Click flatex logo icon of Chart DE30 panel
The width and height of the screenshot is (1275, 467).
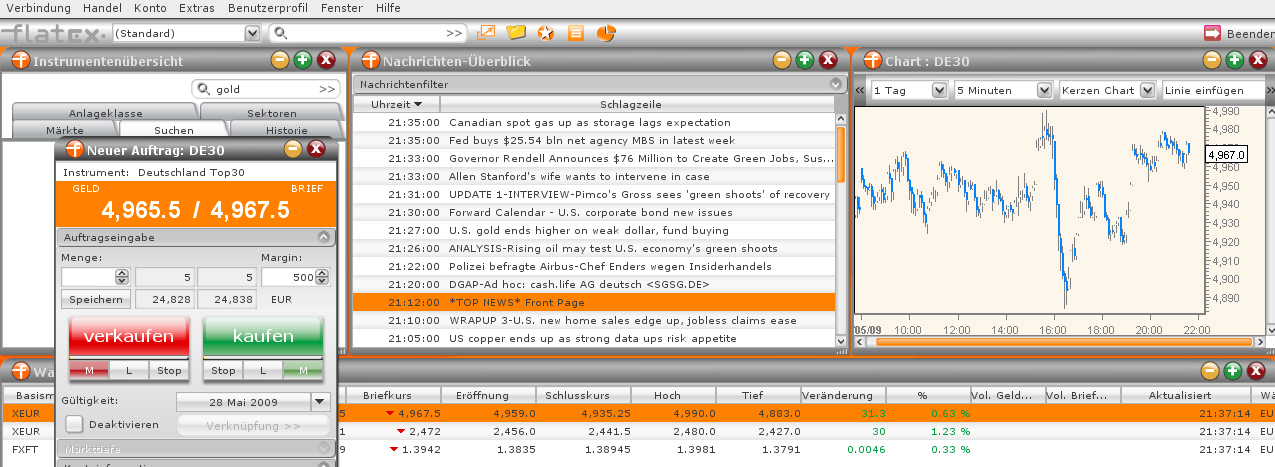click(871, 60)
